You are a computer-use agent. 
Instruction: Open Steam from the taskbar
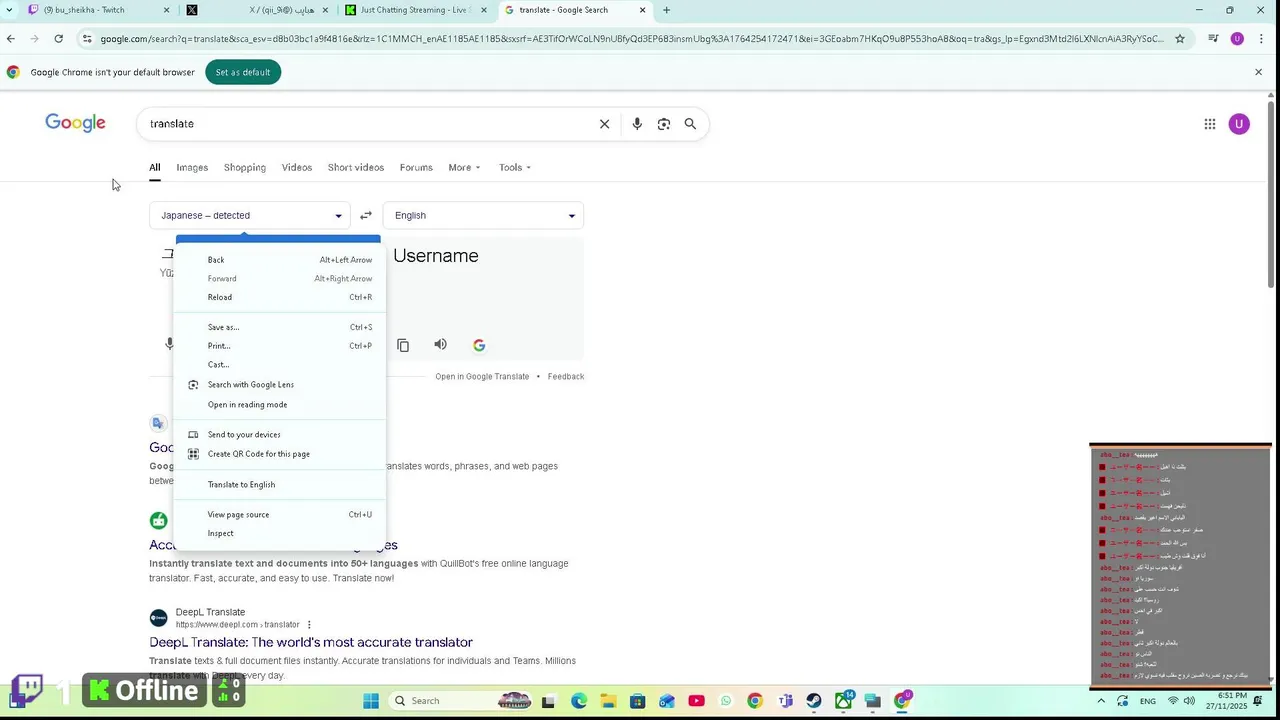(814, 700)
